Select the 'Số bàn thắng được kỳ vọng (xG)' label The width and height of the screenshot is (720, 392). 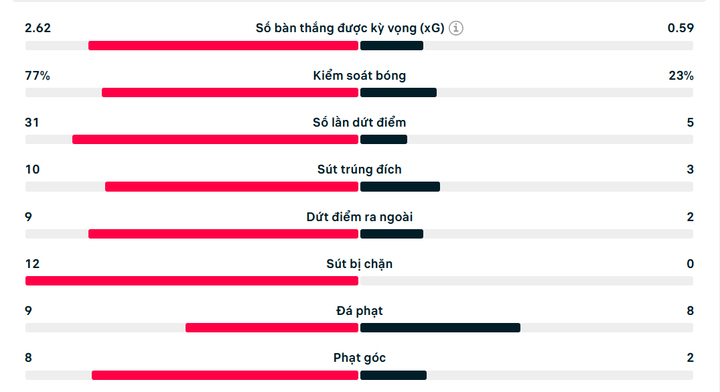point(350,28)
